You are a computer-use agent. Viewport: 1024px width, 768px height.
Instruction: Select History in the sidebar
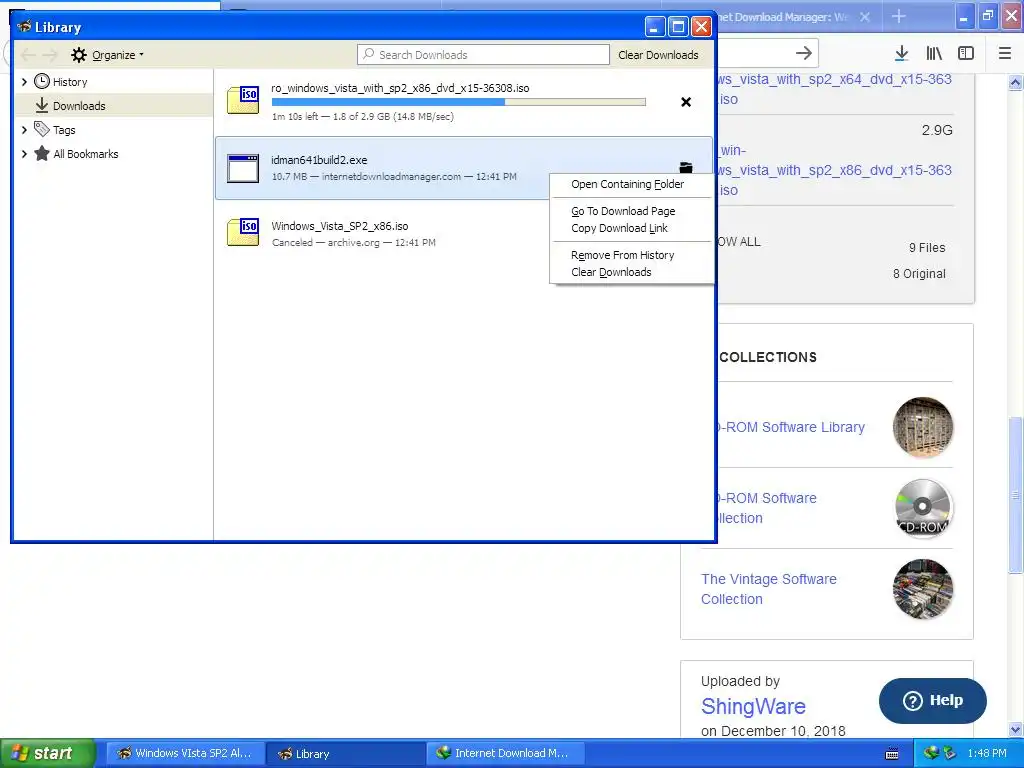pos(70,82)
